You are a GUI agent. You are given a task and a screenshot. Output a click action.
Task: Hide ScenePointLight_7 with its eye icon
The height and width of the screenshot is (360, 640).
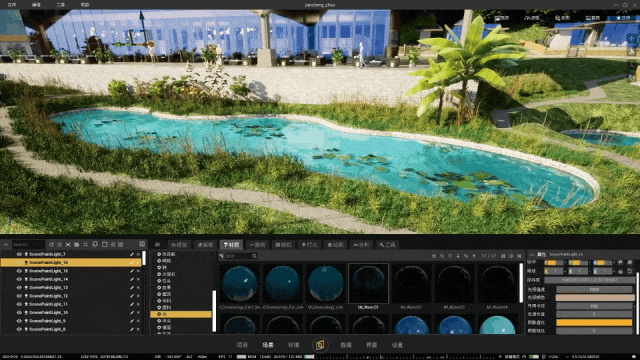[x=19, y=254]
